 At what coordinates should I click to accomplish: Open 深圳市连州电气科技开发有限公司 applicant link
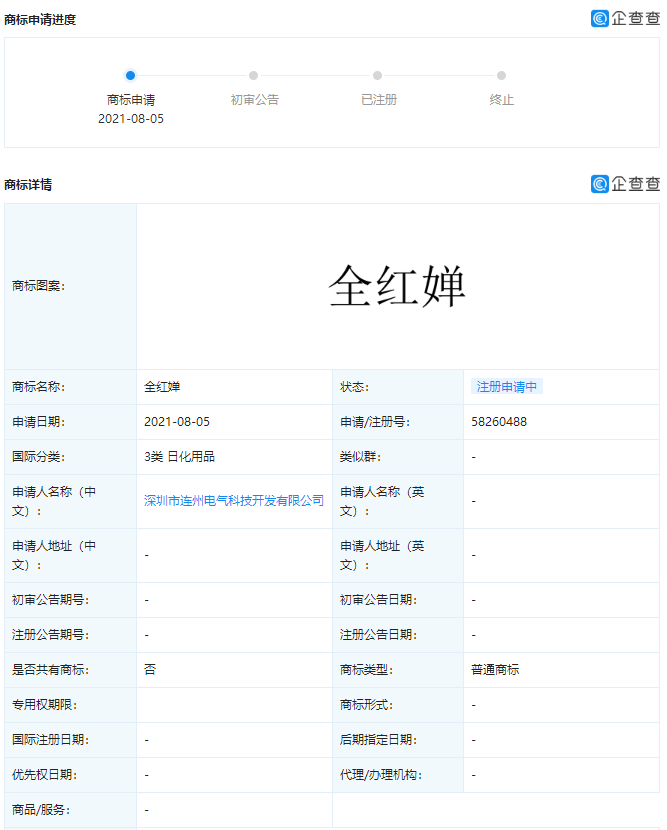click(234, 501)
